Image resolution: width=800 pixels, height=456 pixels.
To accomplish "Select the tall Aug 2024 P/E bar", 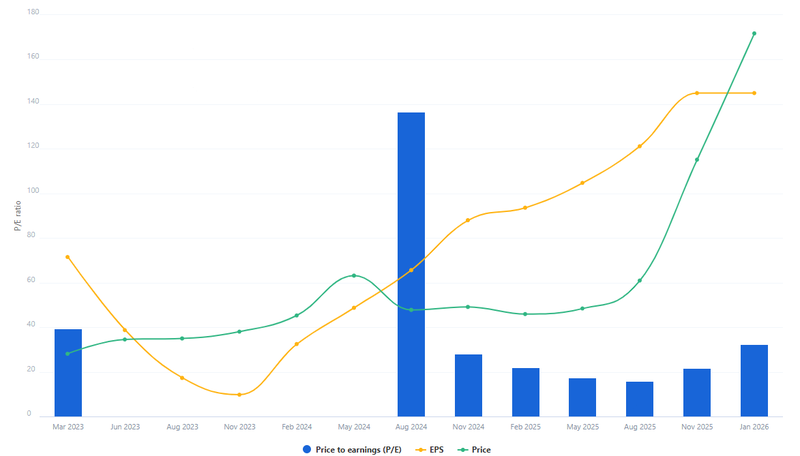I will pyautogui.click(x=411, y=264).
